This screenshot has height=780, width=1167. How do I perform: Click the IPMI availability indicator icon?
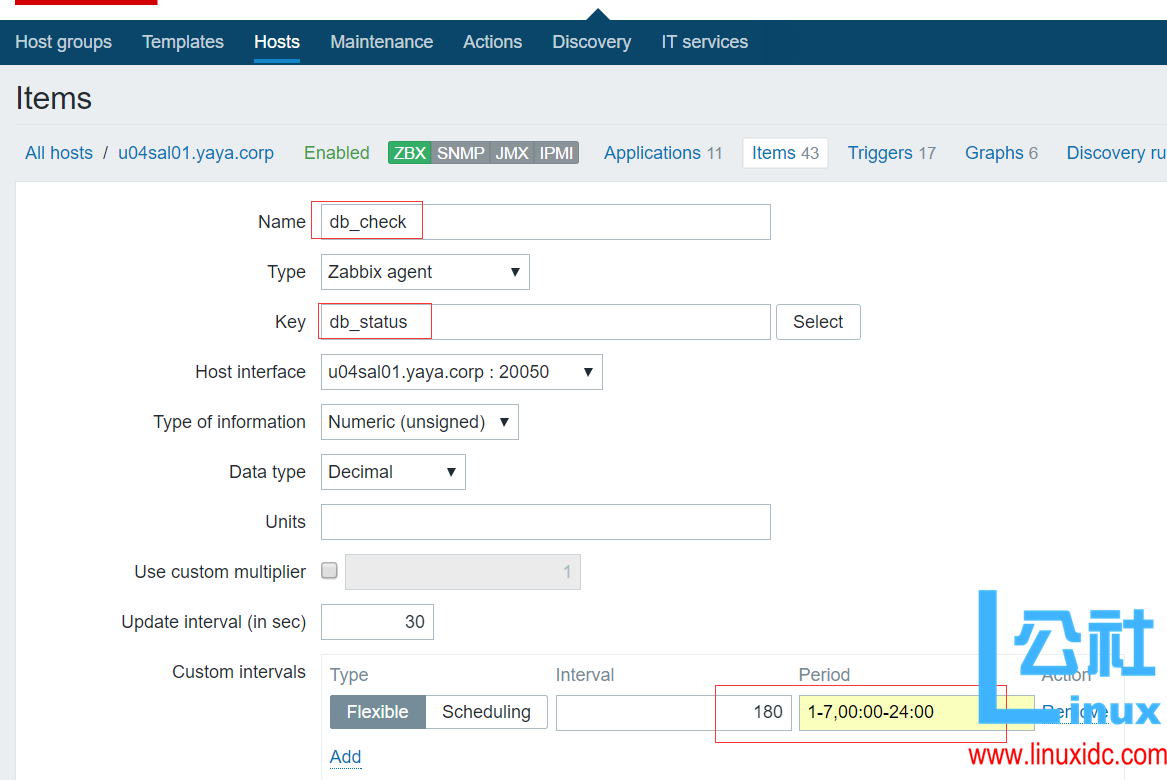pos(556,153)
